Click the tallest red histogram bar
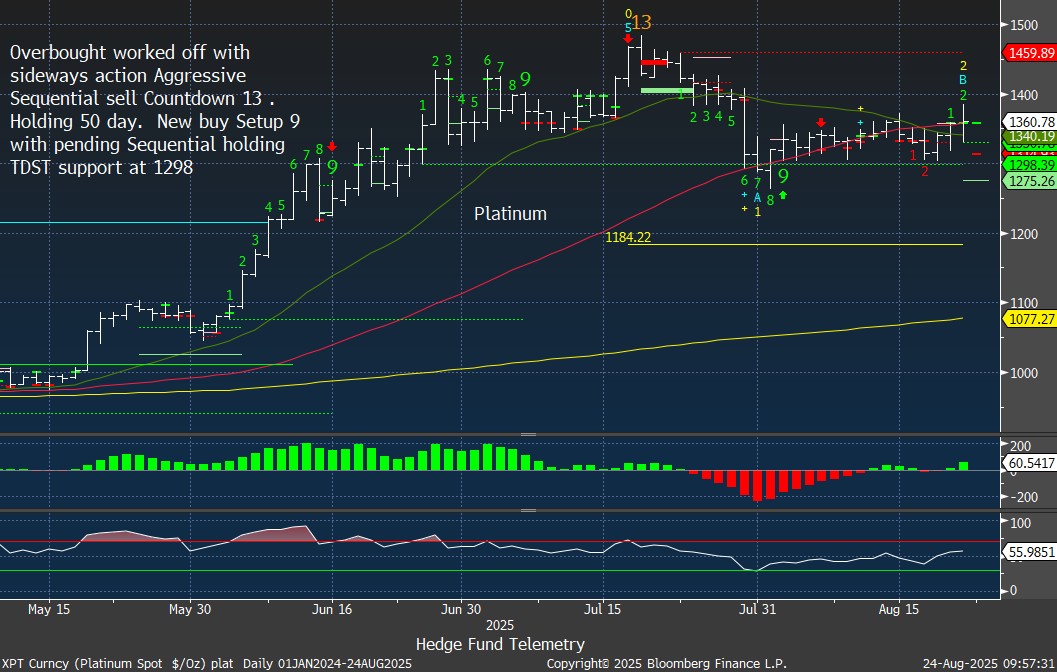Image resolution: width=1057 pixels, height=672 pixels. click(757, 485)
